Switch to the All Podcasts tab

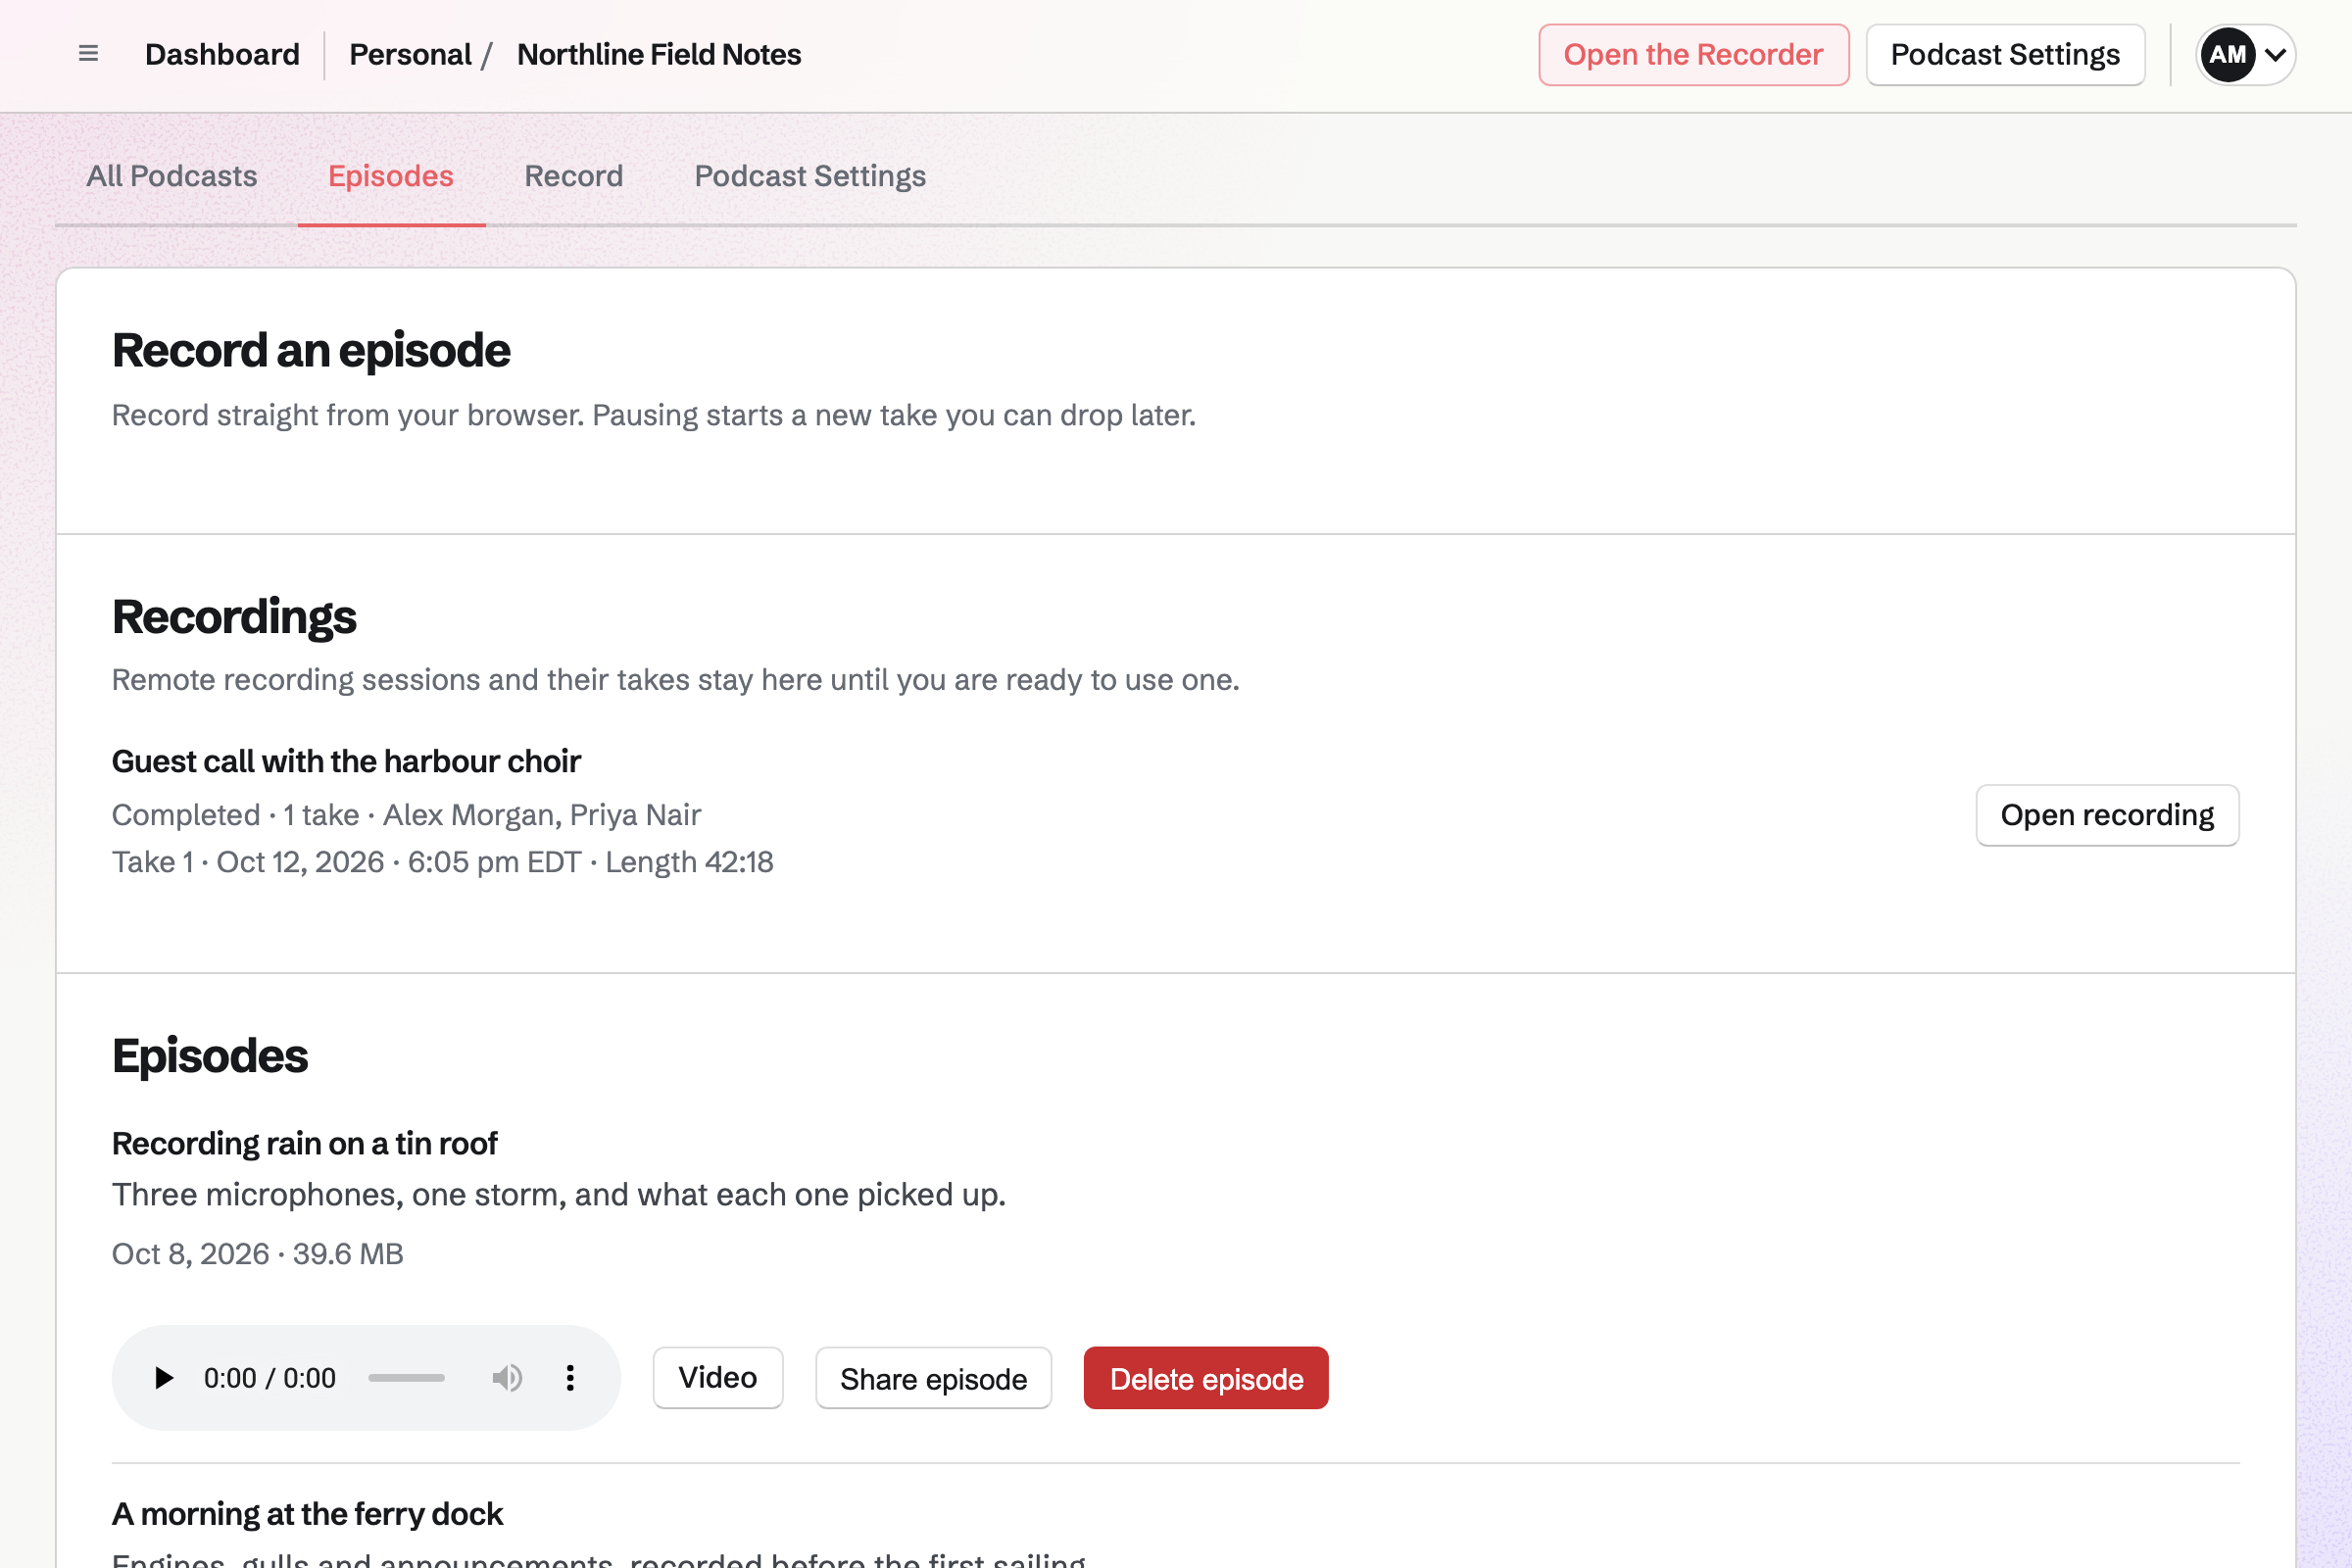pyautogui.click(x=172, y=176)
